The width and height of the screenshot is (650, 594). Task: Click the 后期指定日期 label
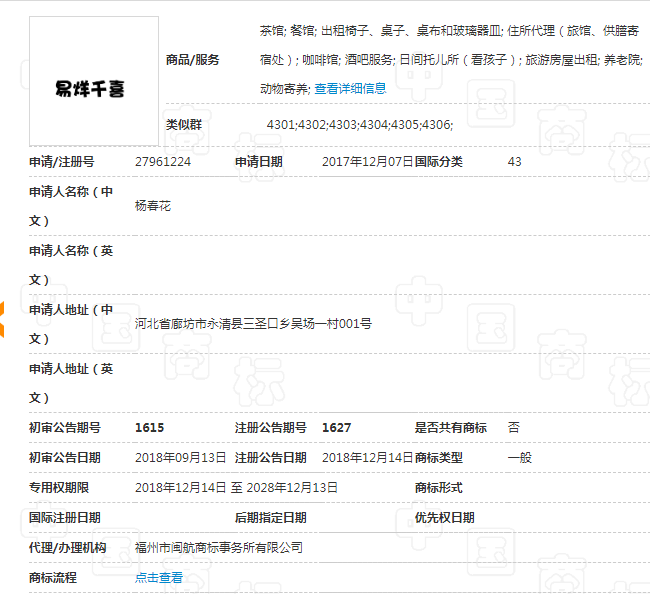(271, 518)
